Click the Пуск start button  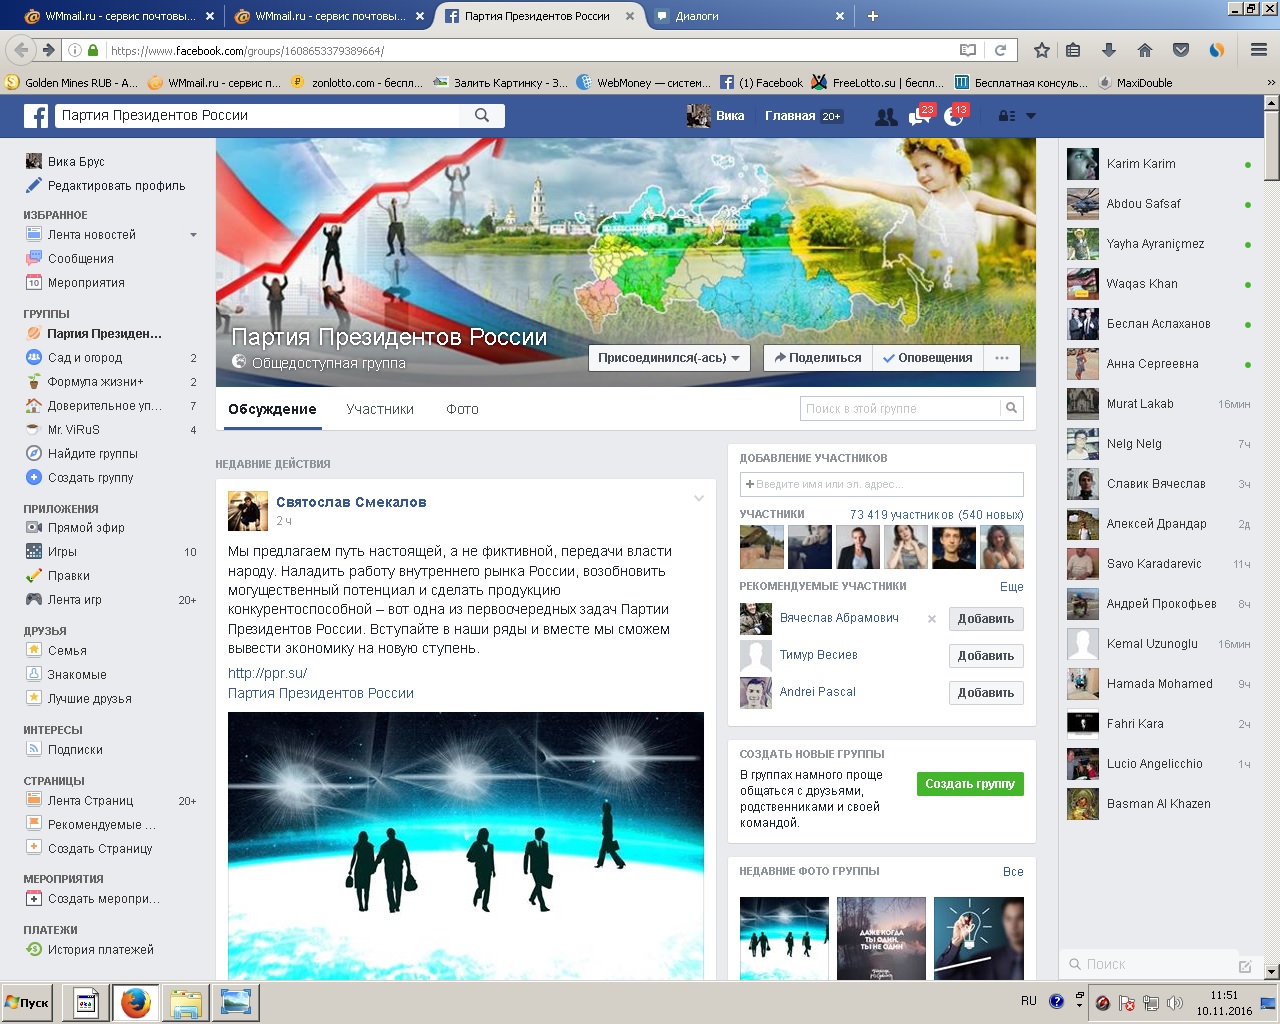pyautogui.click(x=27, y=1003)
